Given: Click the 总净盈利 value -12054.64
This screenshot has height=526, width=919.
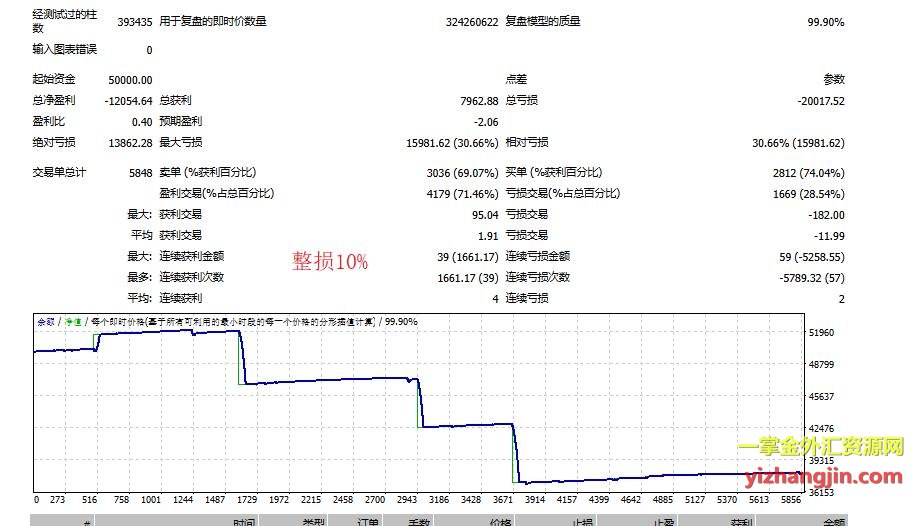Looking at the screenshot, I should pyautogui.click(x=128, y=100).
